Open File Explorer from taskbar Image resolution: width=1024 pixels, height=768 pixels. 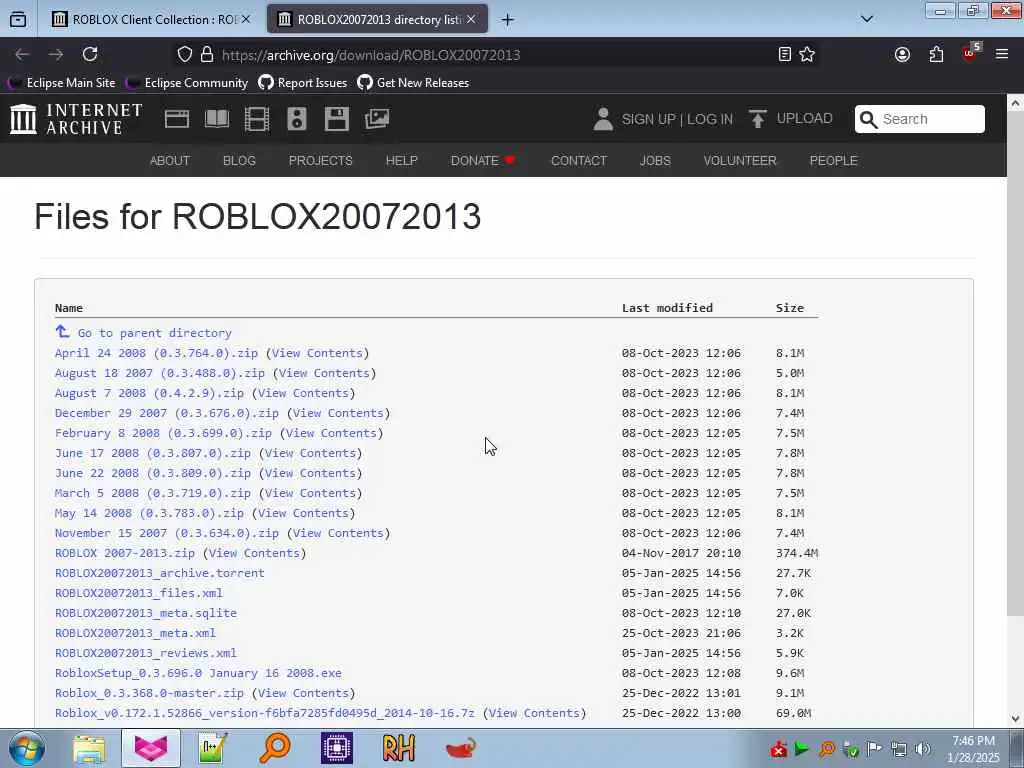[89, 748]
